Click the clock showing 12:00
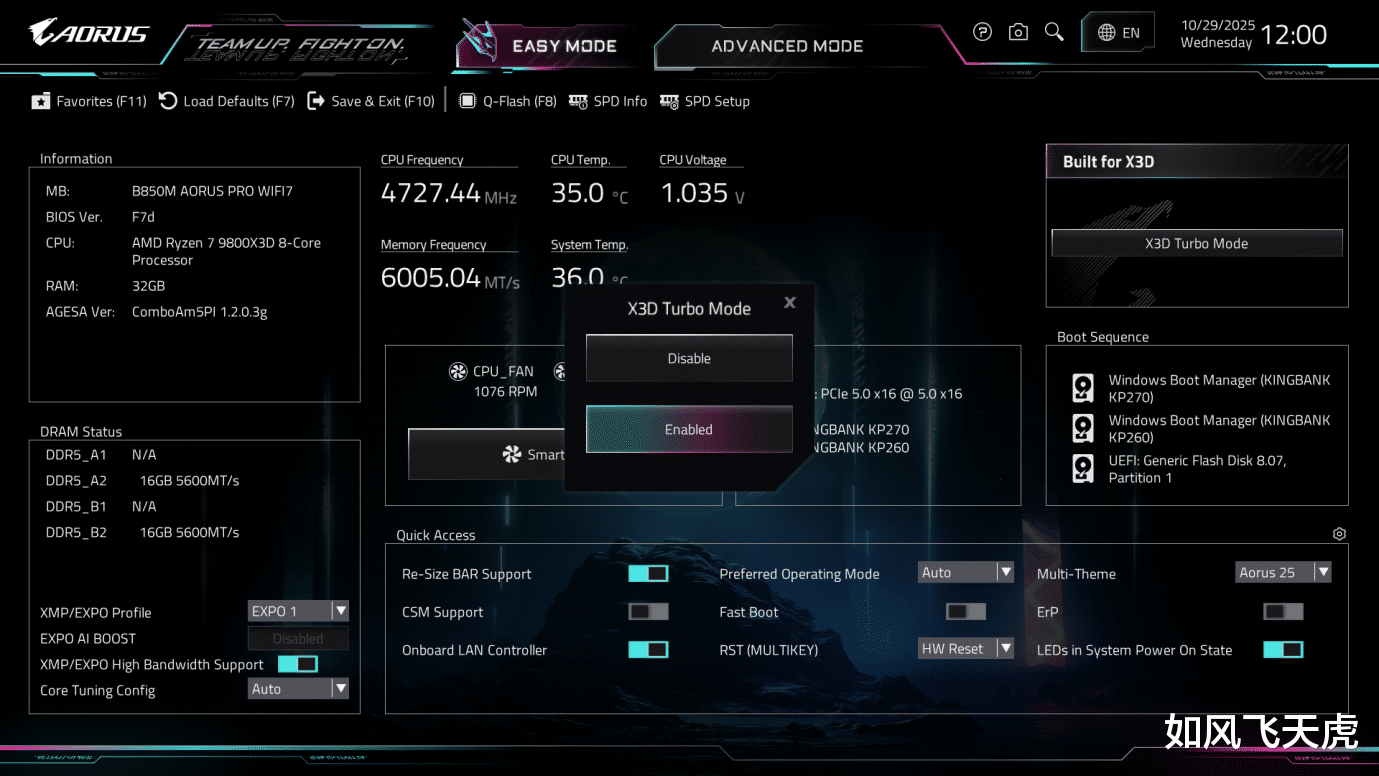 [x=1294, y=35]
